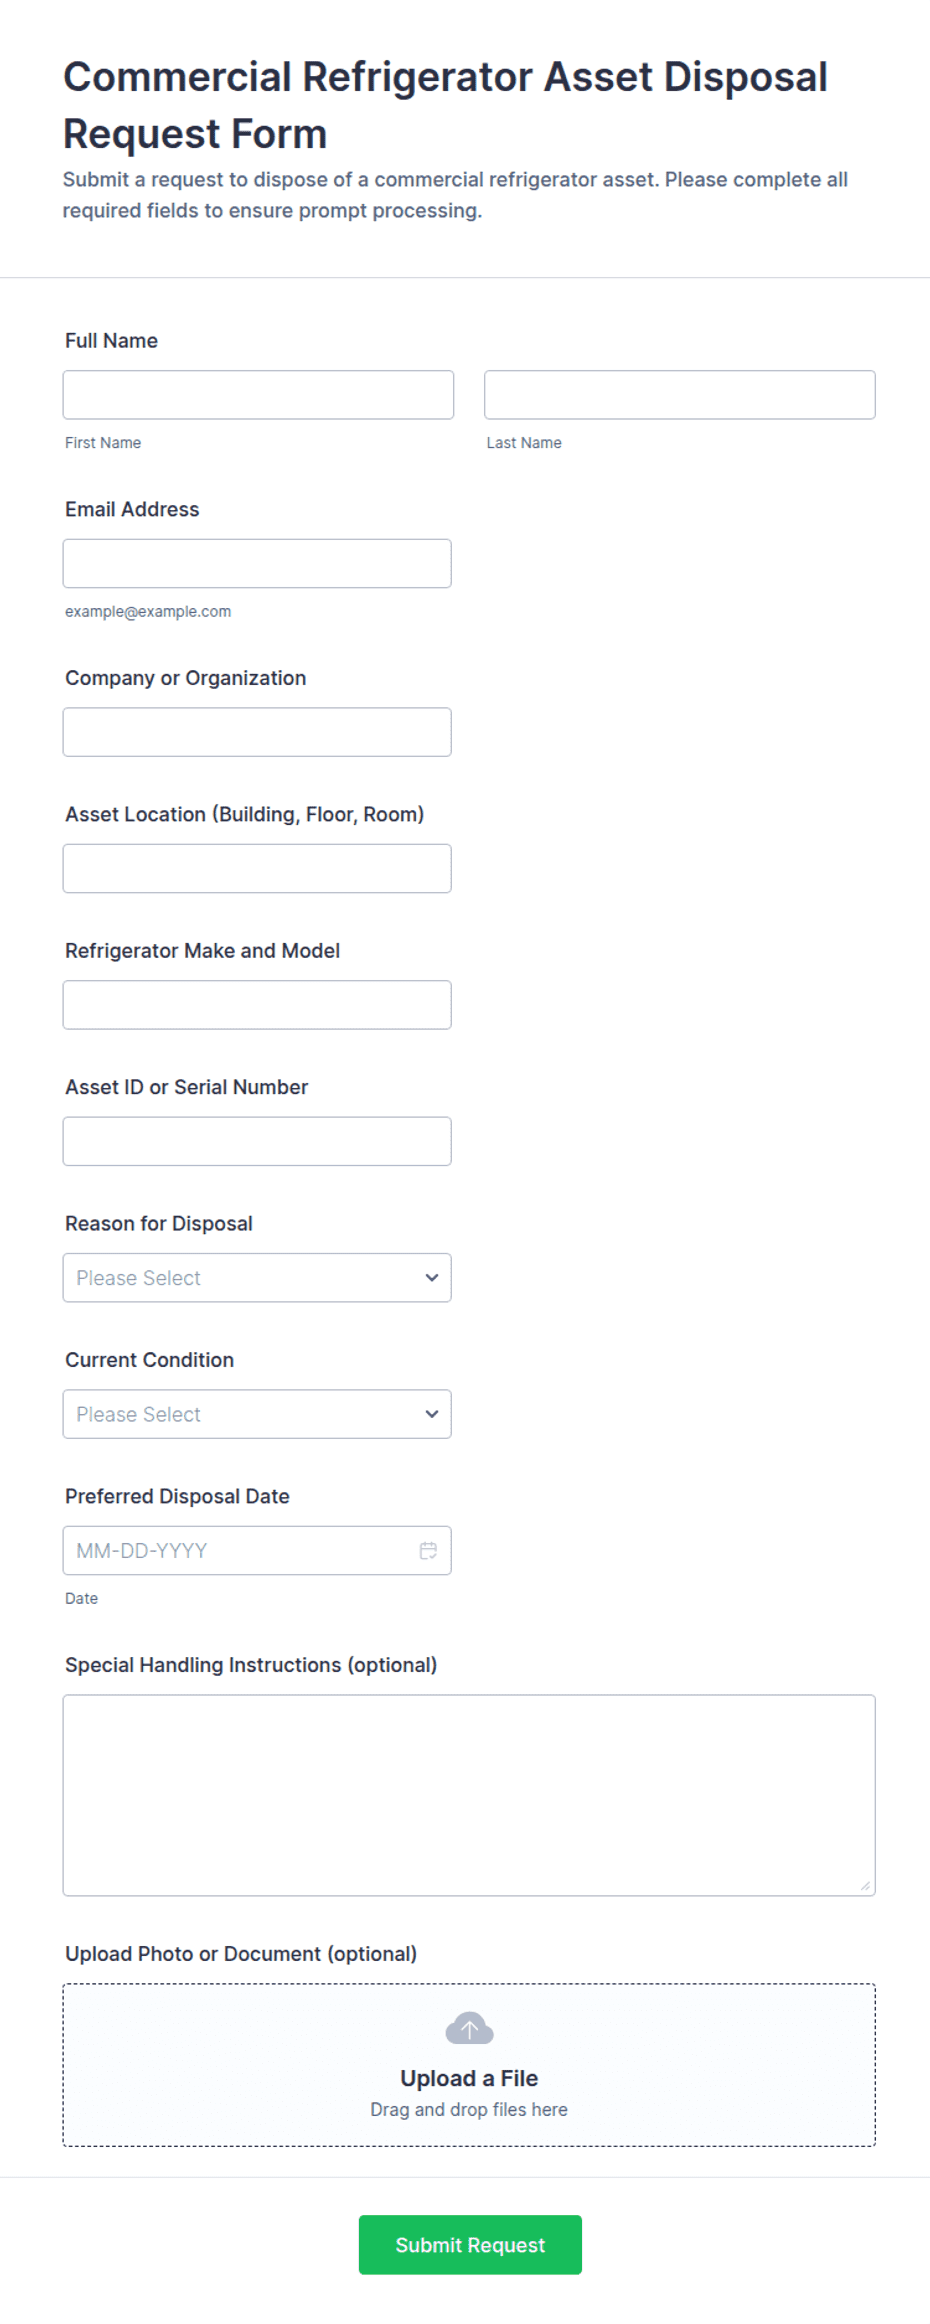Open the calendar picker icon
Viewport: 930px width, 2324px height.
click(x=428, y=1550)
